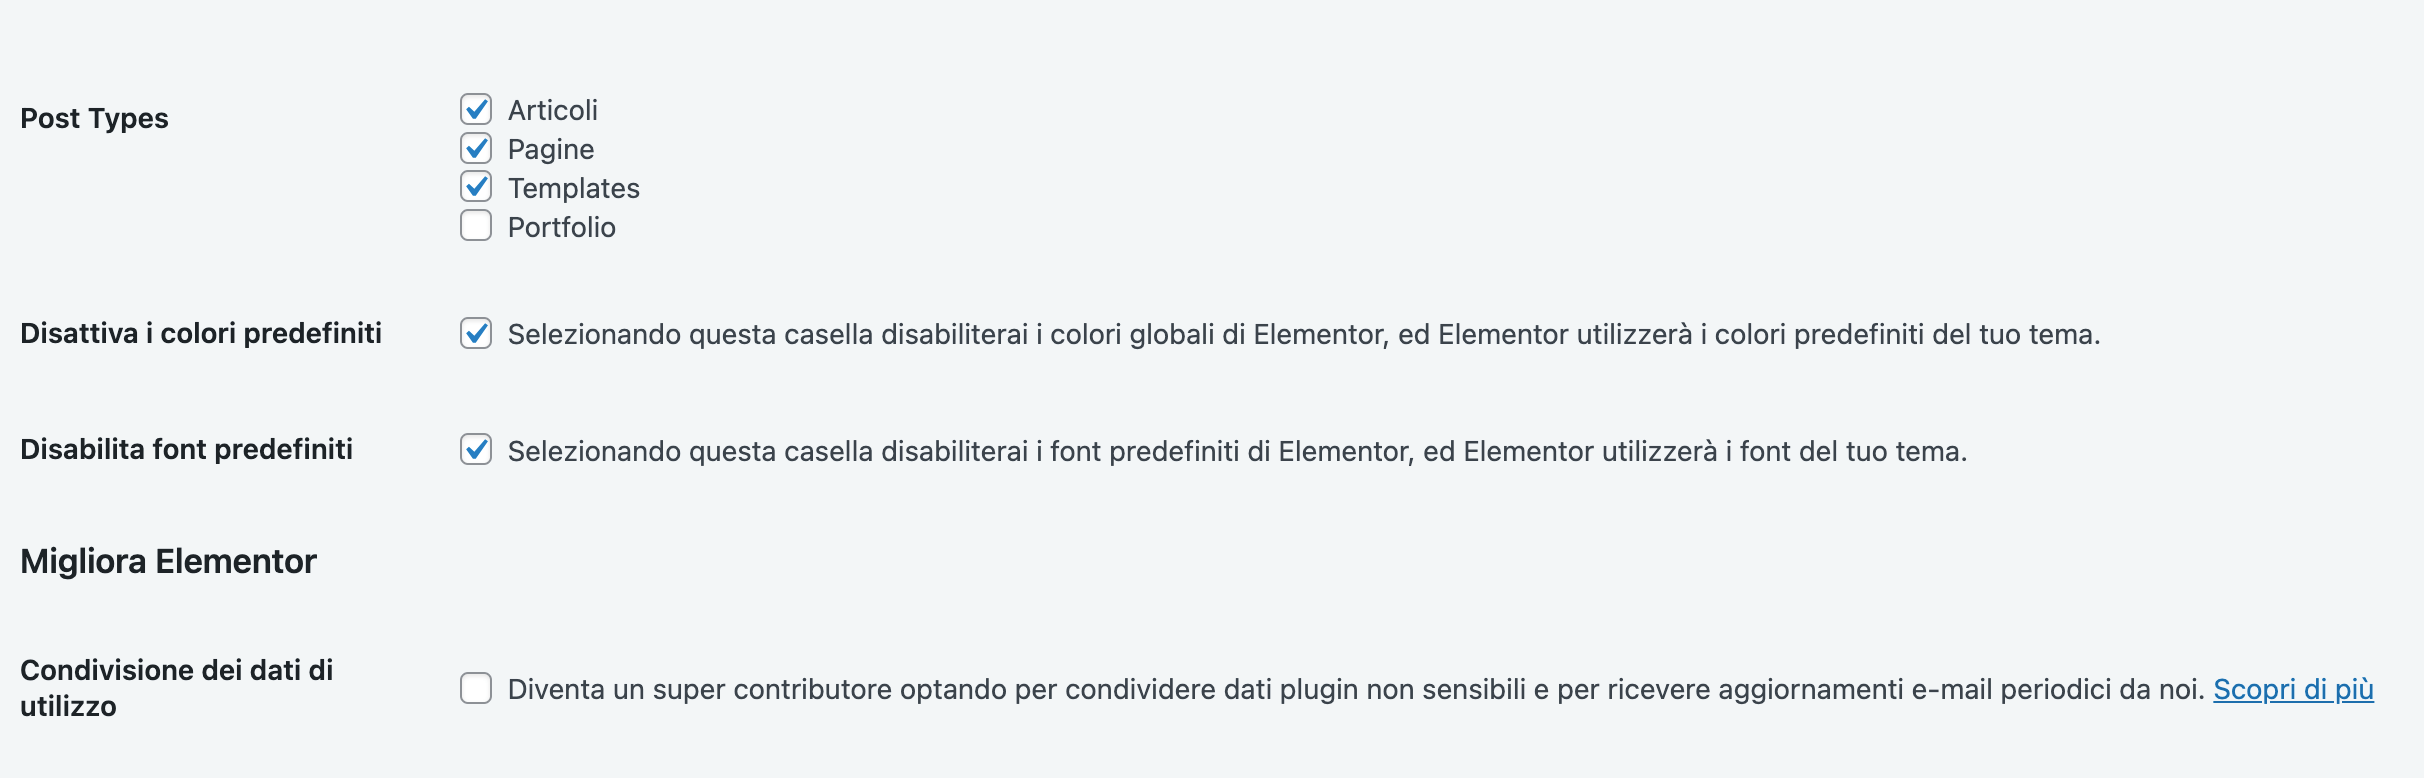Screen dimensions: 2424x778
Task: Click the Portfolio label text
Action: (561, 227)
